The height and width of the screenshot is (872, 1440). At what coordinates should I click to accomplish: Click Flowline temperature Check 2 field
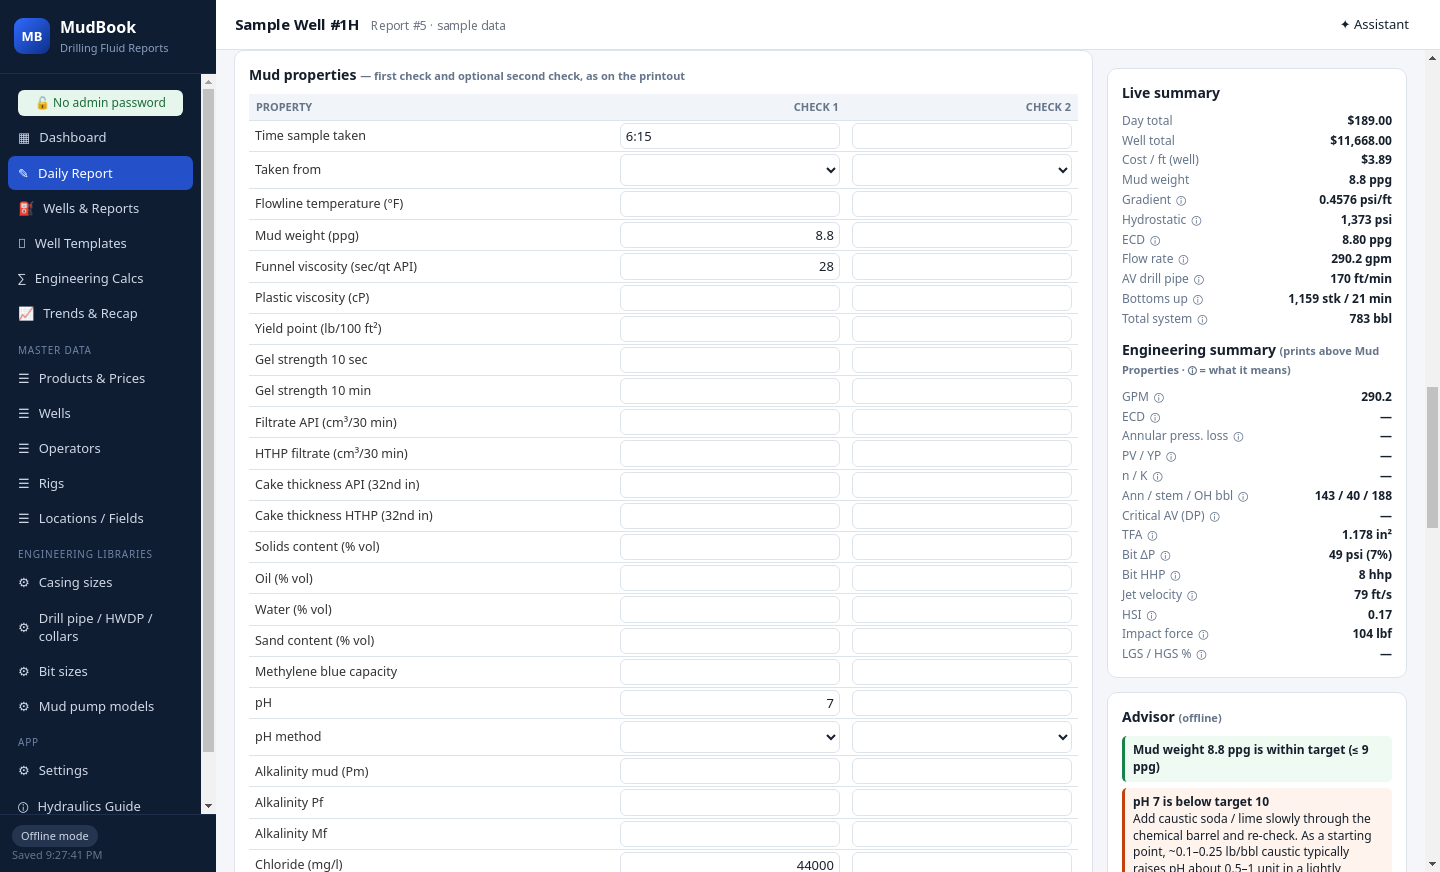pyautogui.click(x=962, y=204)
